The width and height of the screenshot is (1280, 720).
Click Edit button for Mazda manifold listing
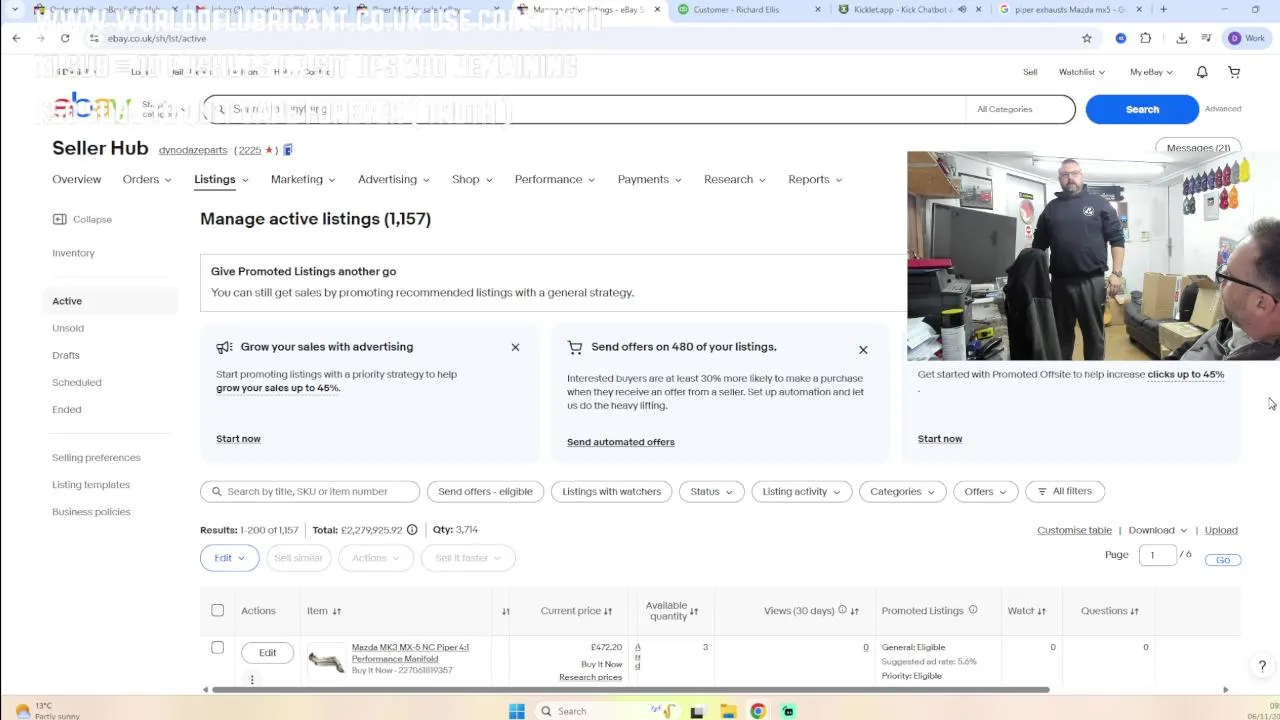pyautogui.click(x=267, y=653)
